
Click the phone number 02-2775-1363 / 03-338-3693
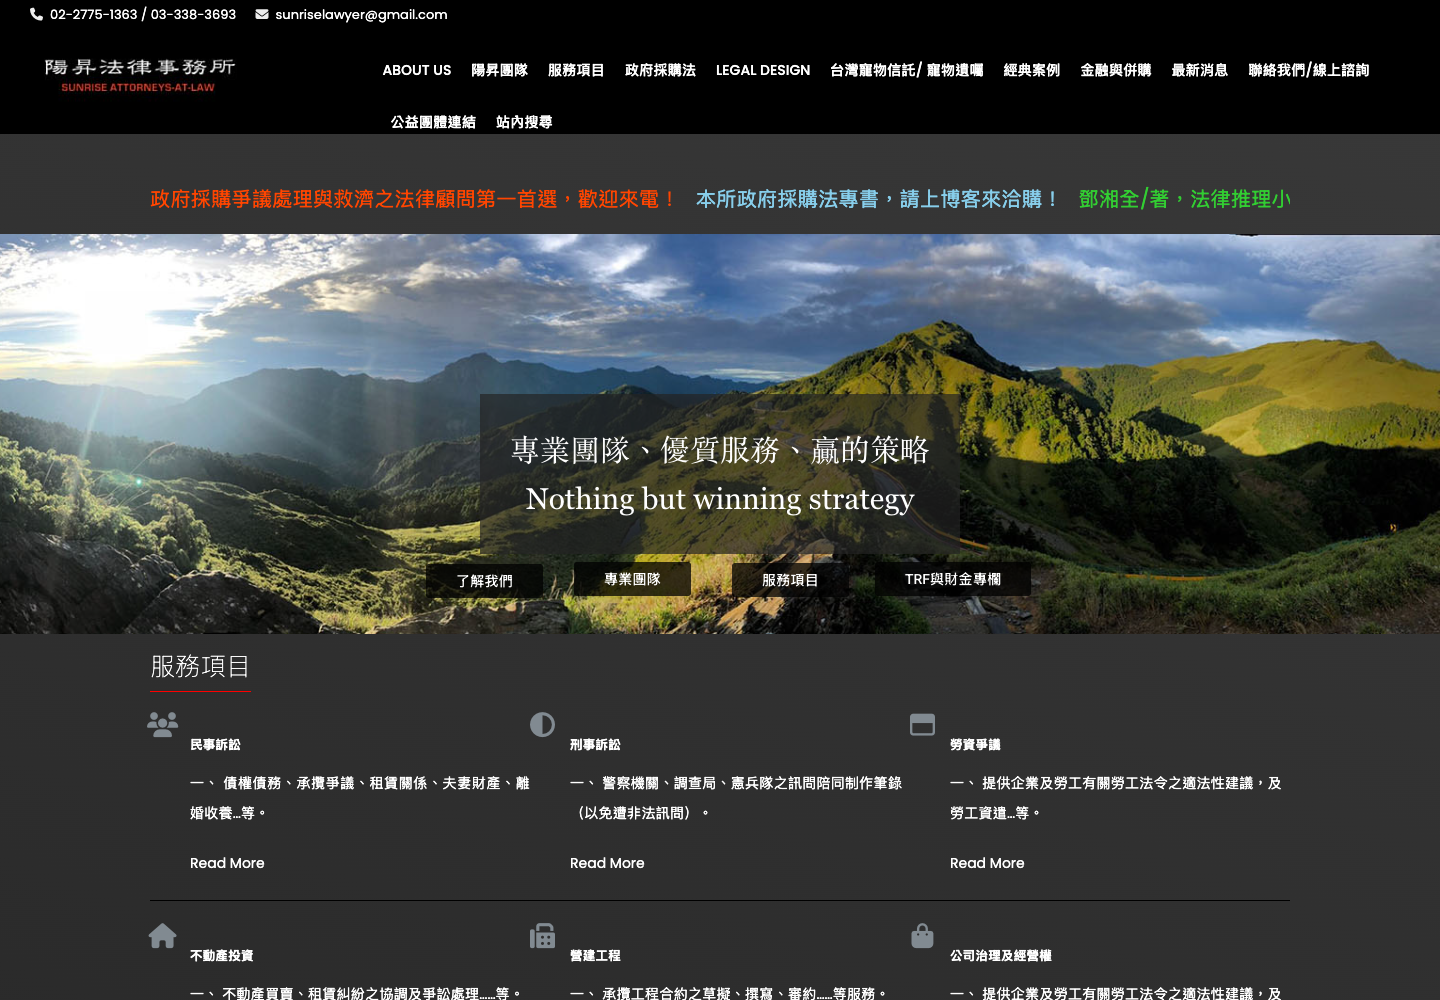click(x=143, y=14)
